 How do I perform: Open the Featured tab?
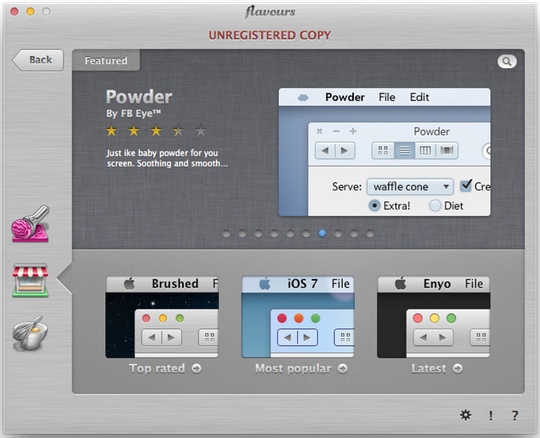(x=106, y=61)
